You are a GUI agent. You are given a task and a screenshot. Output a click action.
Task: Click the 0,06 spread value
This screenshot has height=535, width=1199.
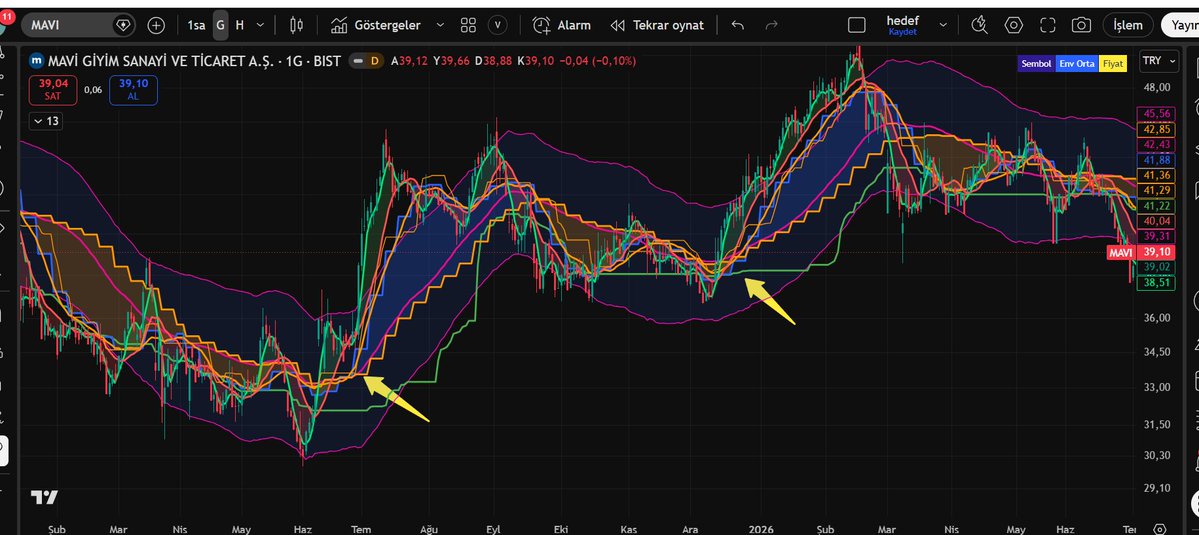(x=93, y=89)
